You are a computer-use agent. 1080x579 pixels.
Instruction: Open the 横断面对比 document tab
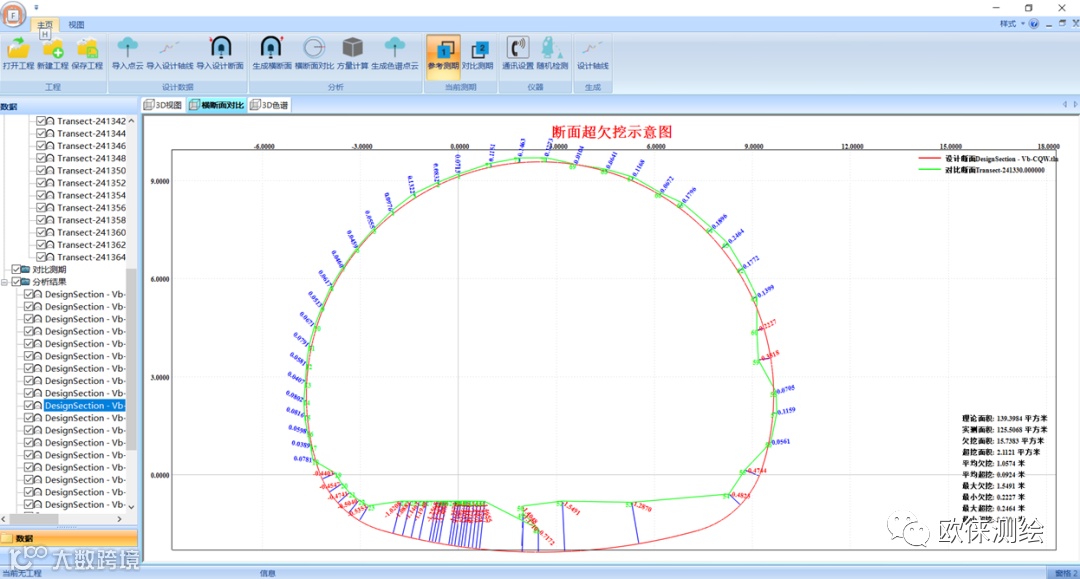pyautogui.click(x=217, y=105)
